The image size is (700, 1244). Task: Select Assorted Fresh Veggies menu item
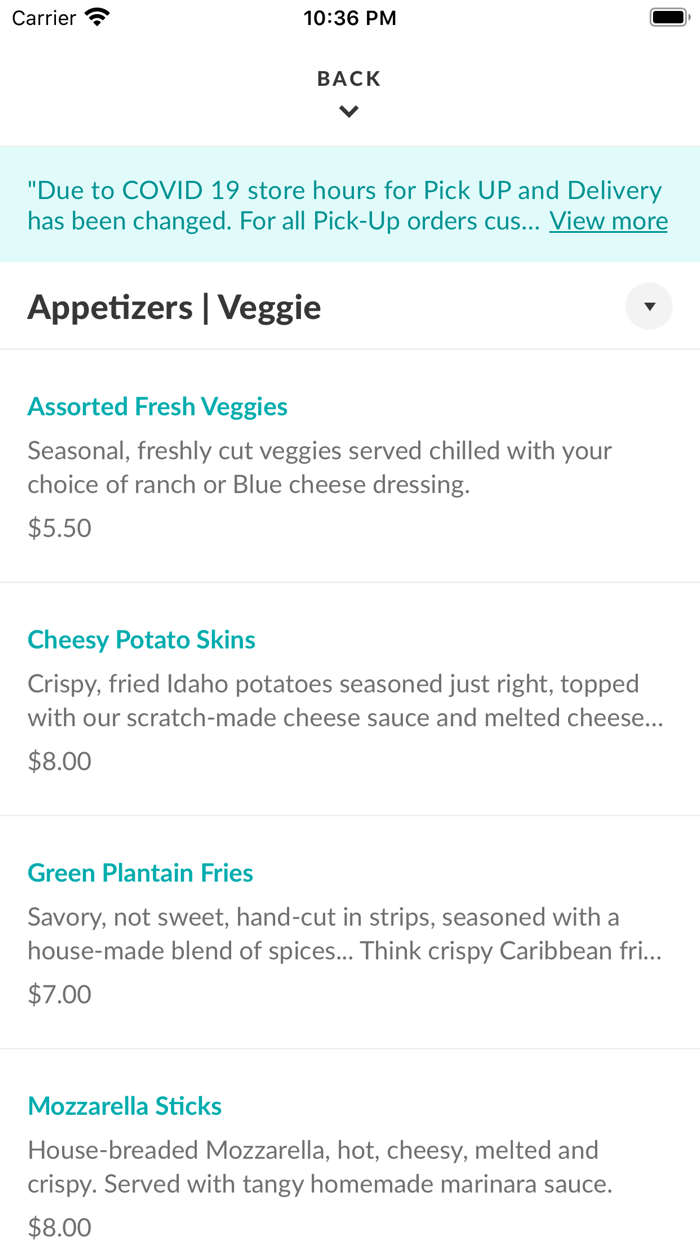(x=157, y=407)
